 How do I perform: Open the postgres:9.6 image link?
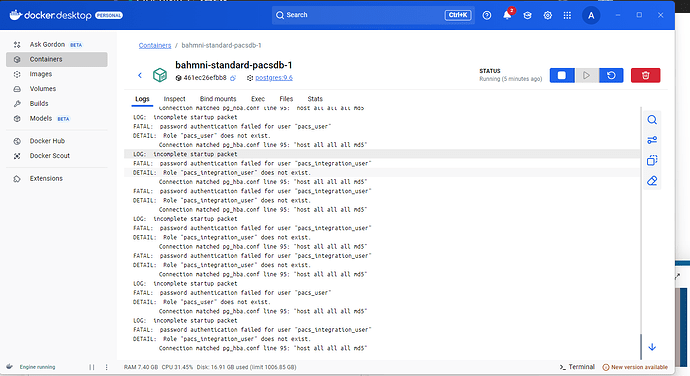(274, 77)
